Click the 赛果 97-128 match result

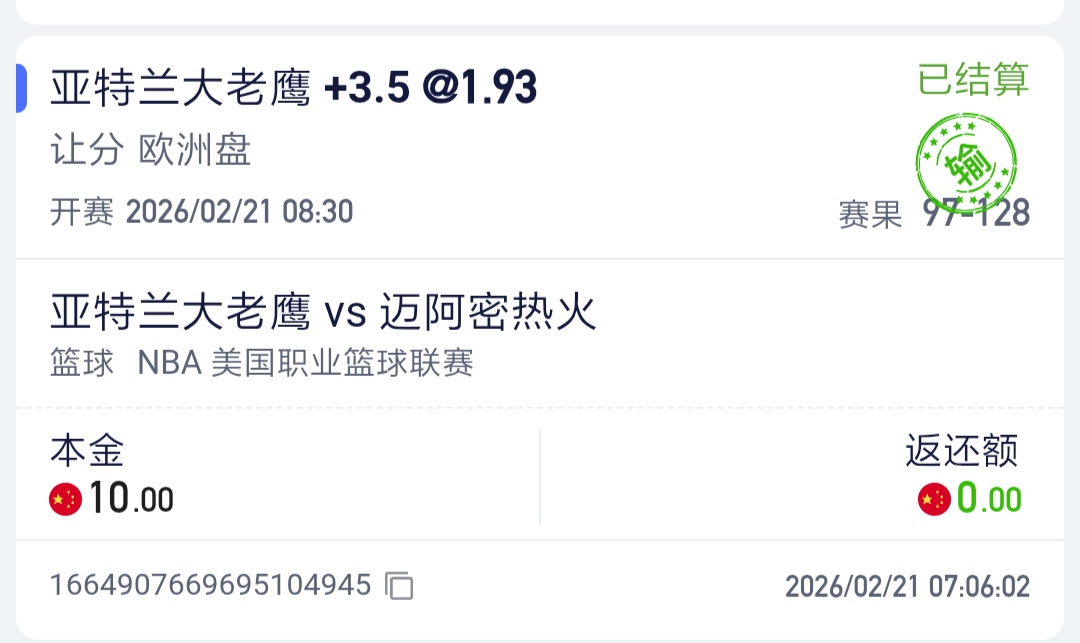click(934, 213)
